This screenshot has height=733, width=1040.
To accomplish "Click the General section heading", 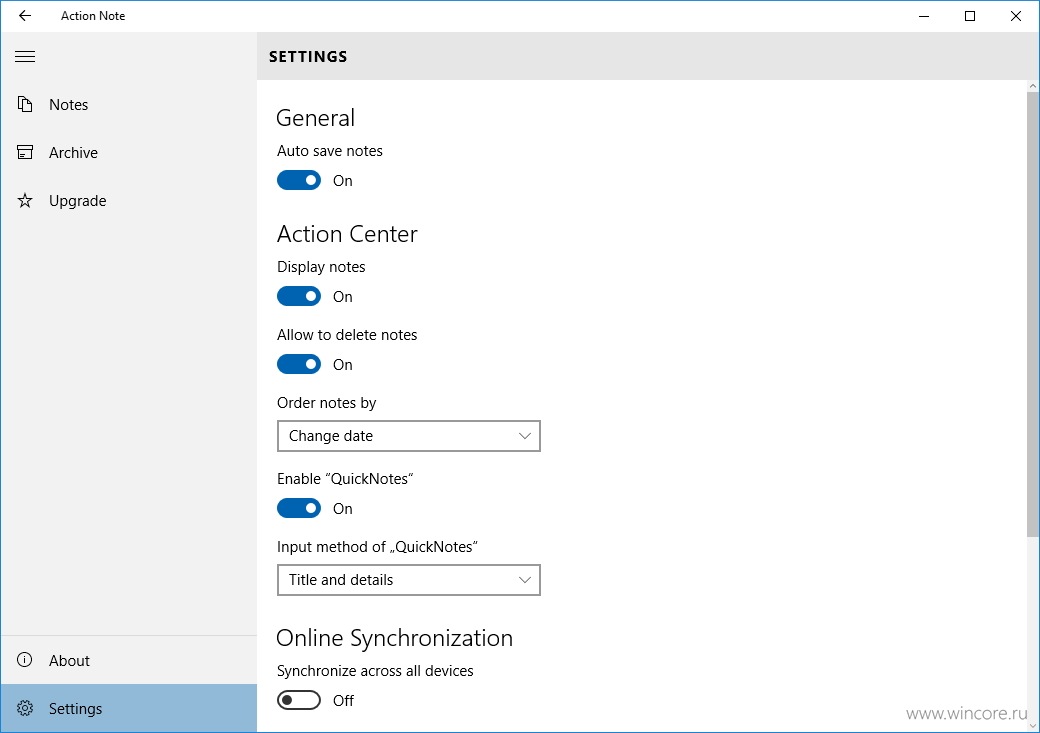I will pyautogui.click(x=316, y=118).
